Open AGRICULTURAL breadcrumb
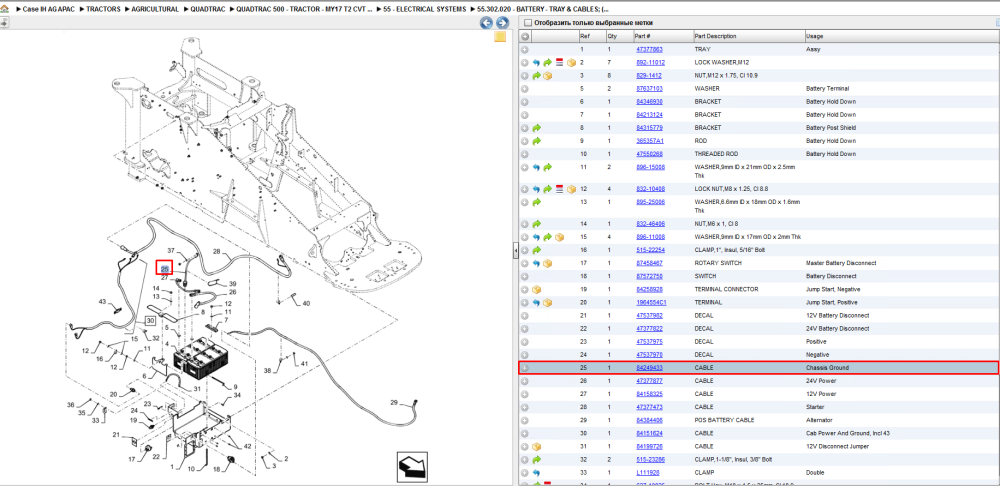Screen dimensions: 1000x486 coord(155,10)
